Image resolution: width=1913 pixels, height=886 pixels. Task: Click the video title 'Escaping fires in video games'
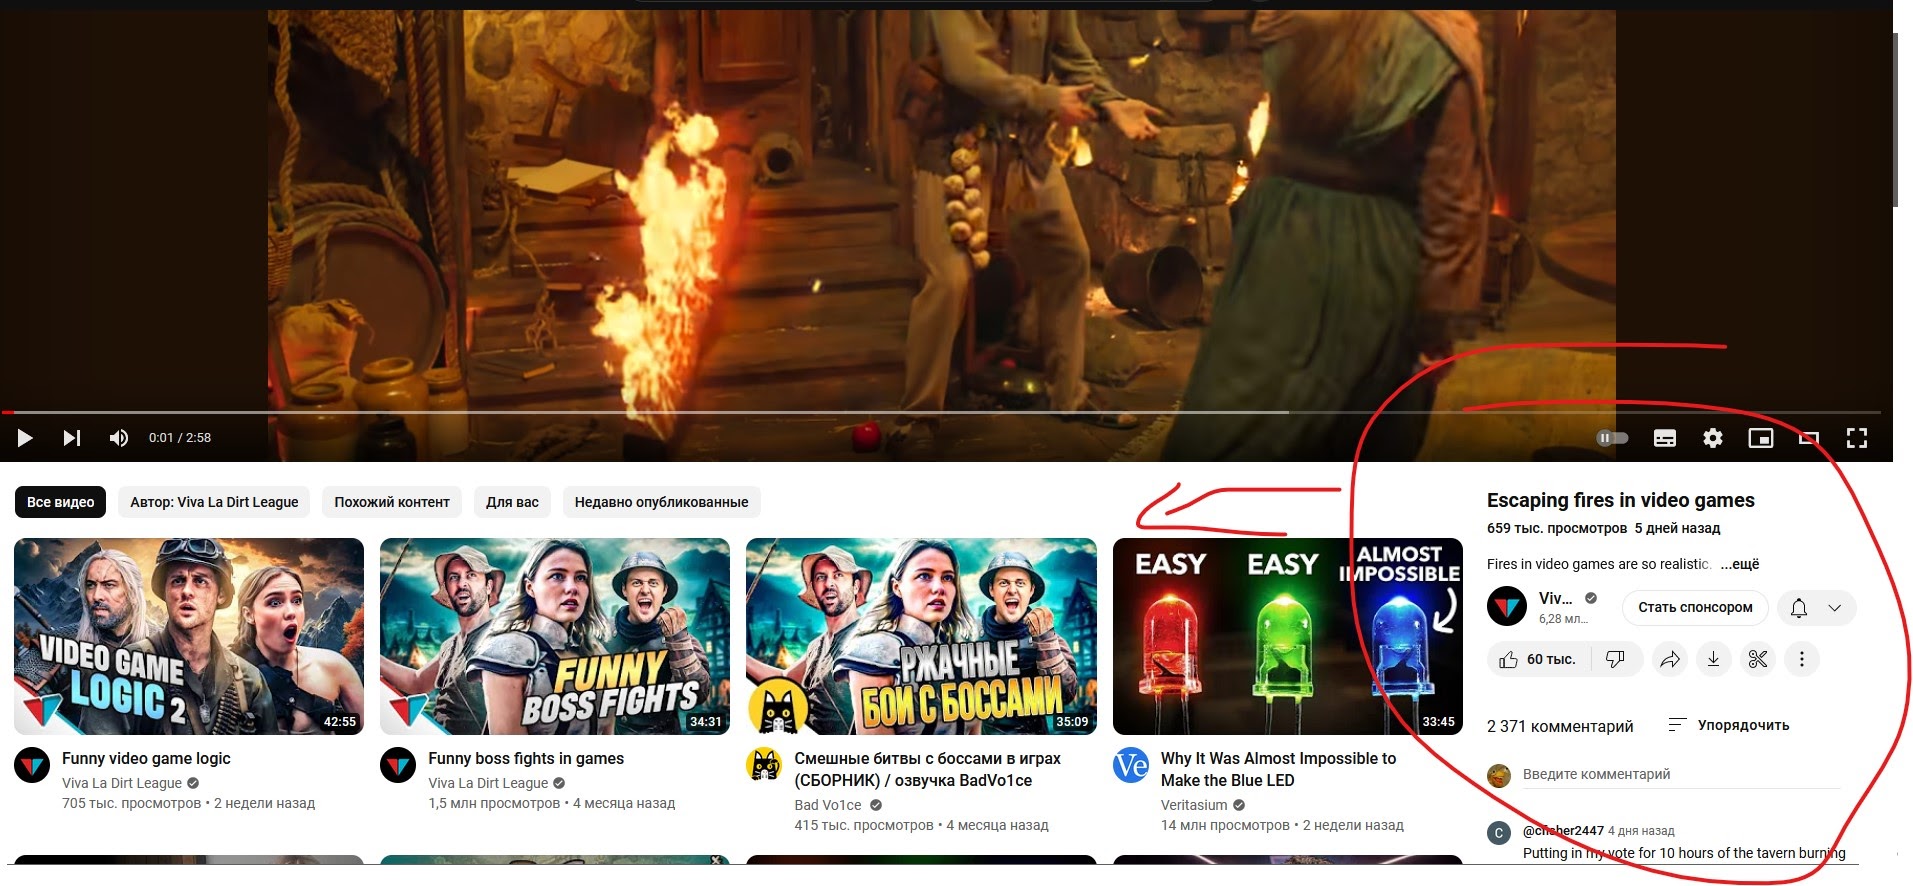[x=1621, y=500]
